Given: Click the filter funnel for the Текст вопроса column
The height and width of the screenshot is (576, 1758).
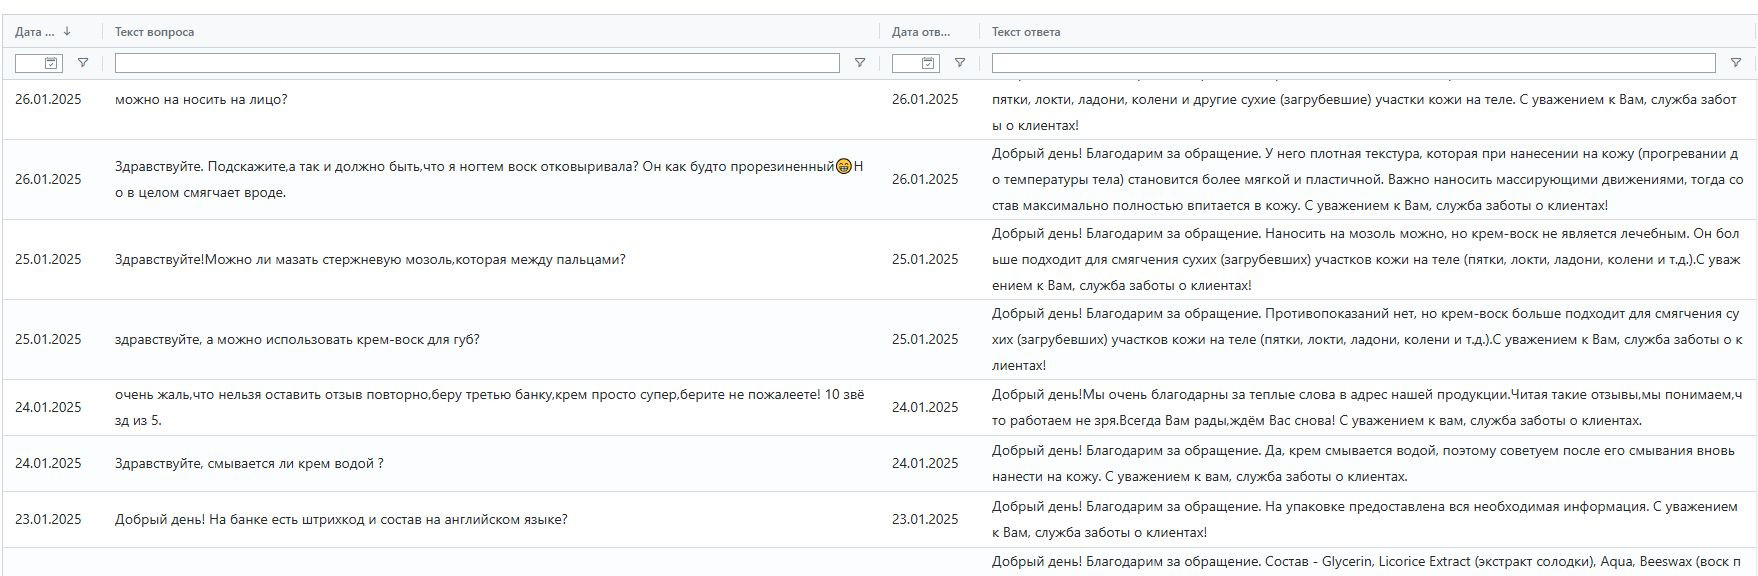Looking at the screenshot, I should tap(859, 63).
